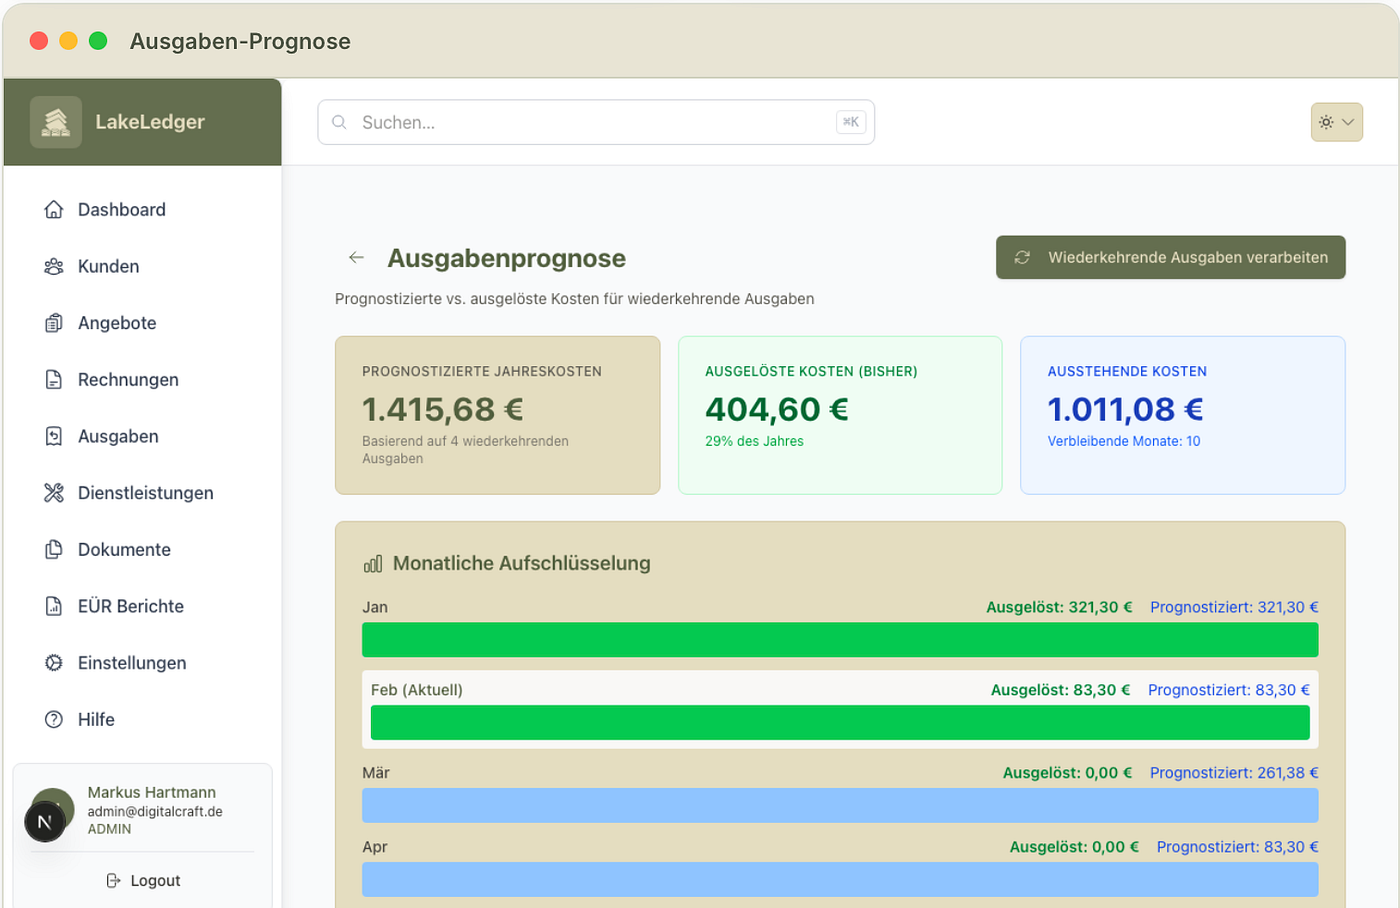
Task: Click the Ausstehende Kosten card
Action: [1182, 415]
